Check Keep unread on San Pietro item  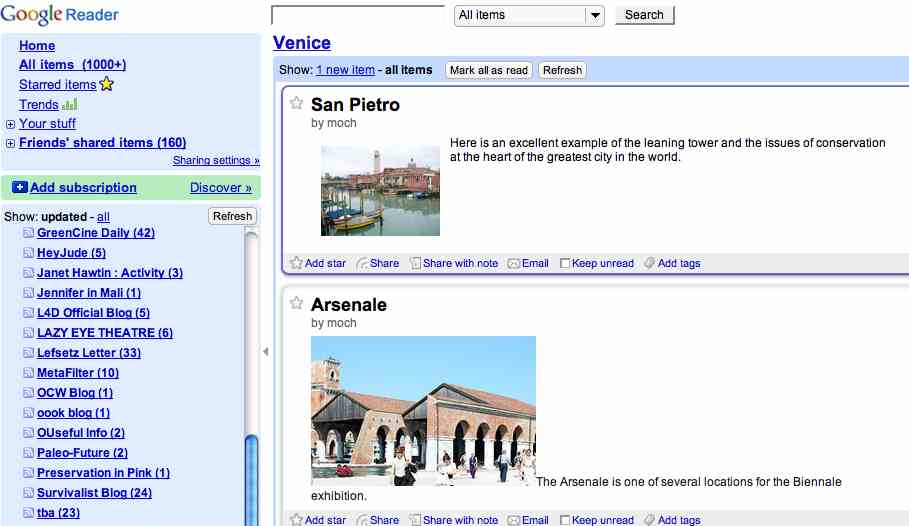tap(565, 263)
